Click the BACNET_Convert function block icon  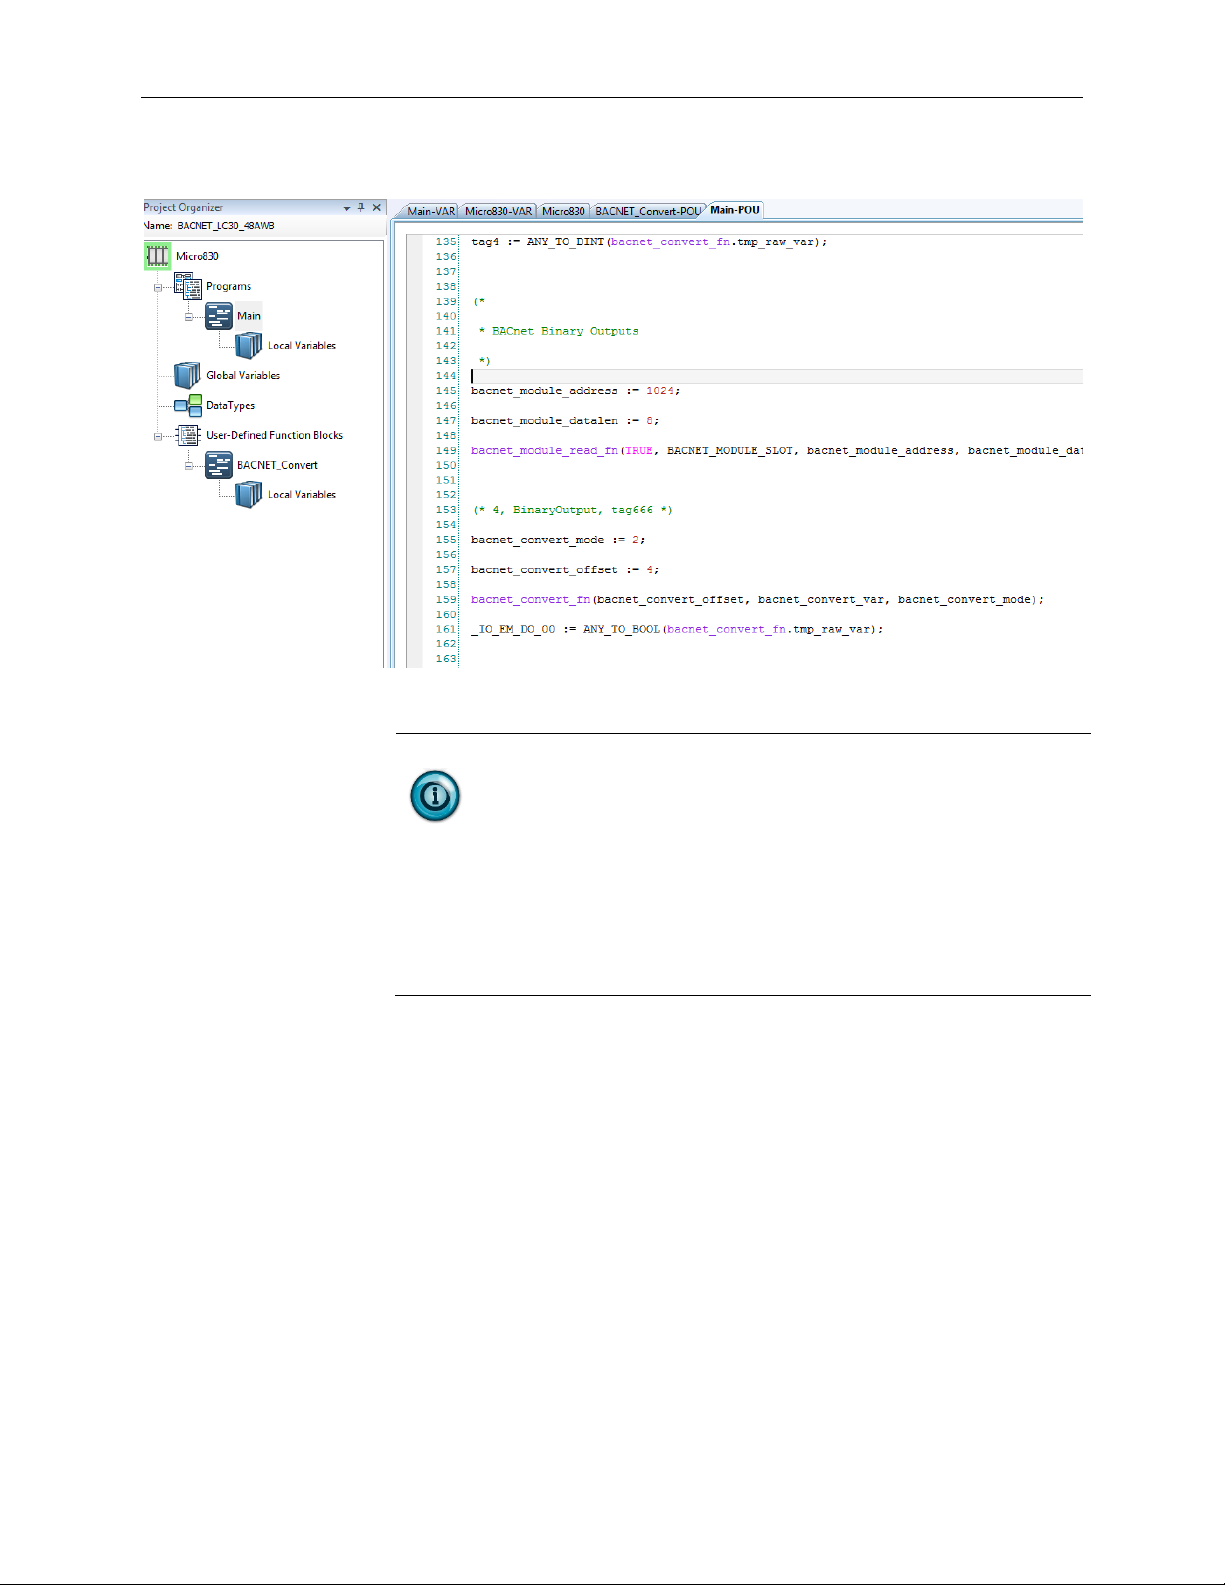(219, 465)
